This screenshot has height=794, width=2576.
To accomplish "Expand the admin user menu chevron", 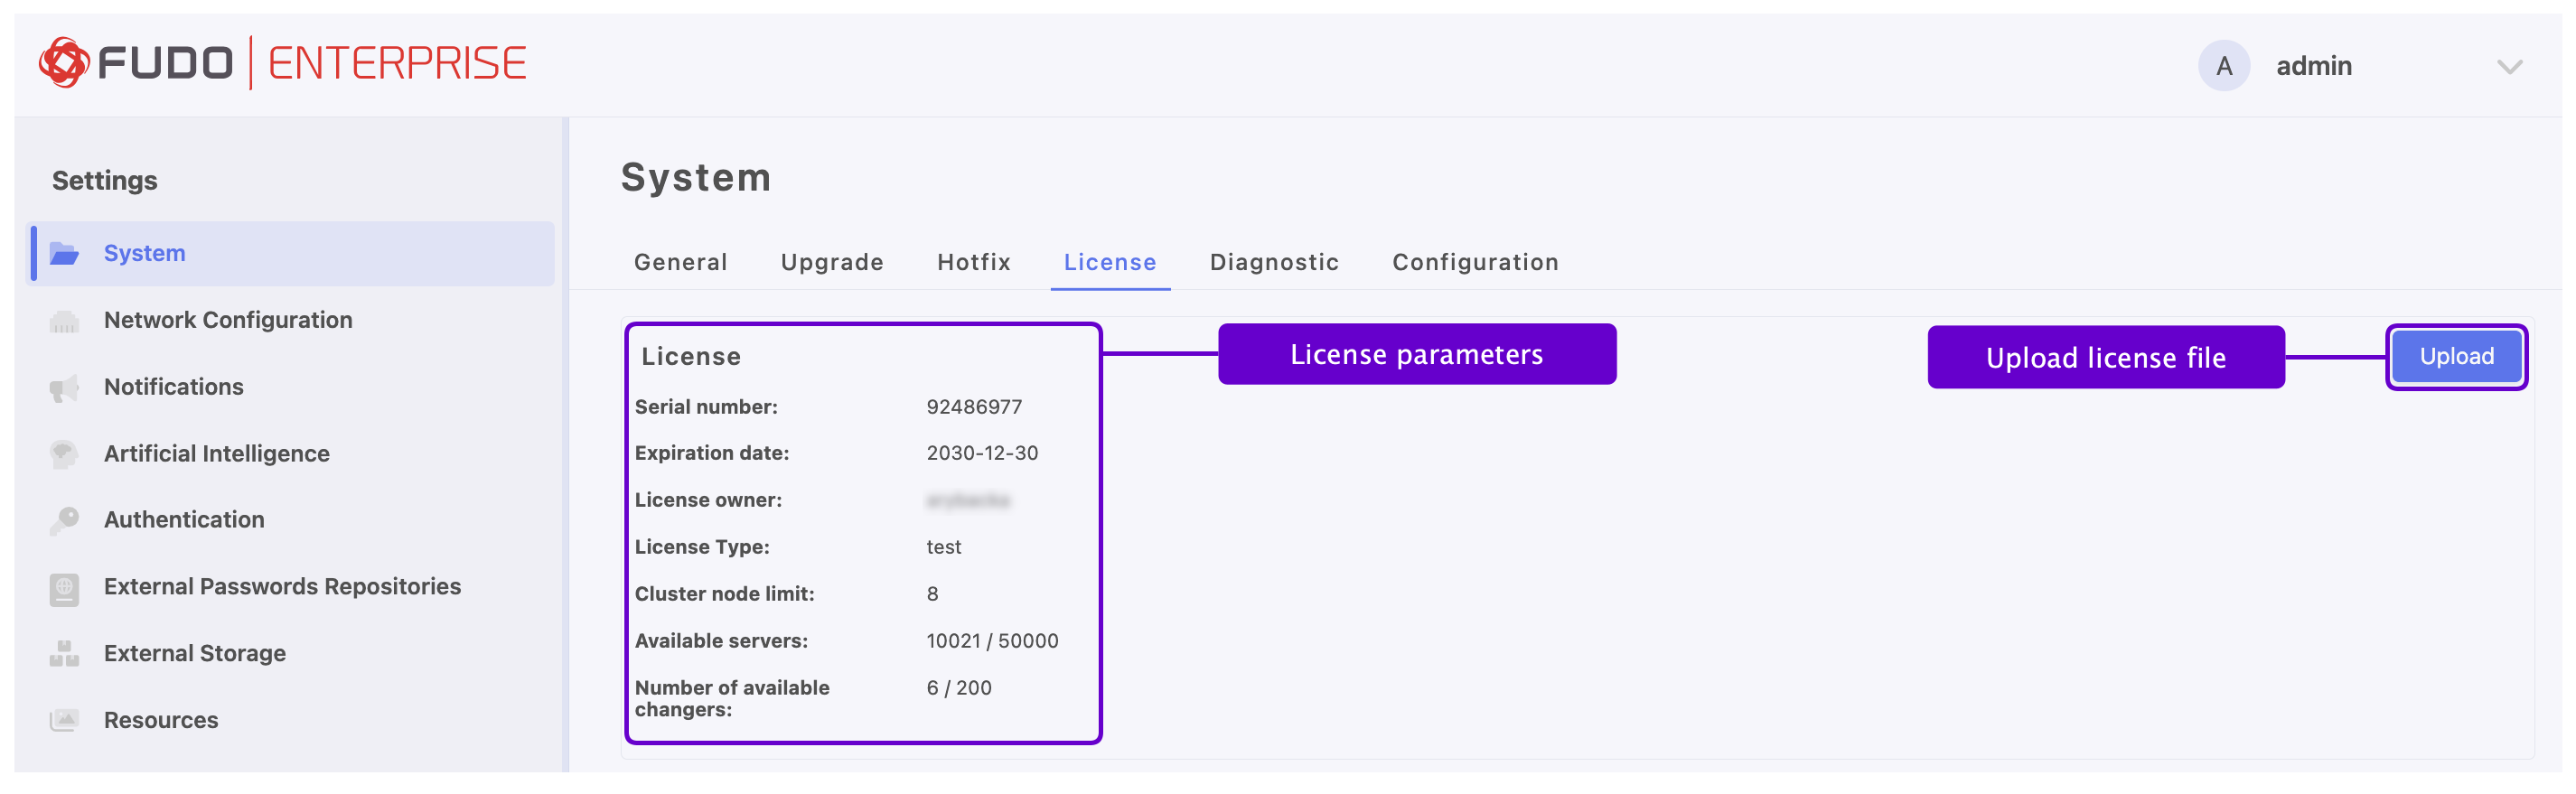I will tap(2509, 67).
